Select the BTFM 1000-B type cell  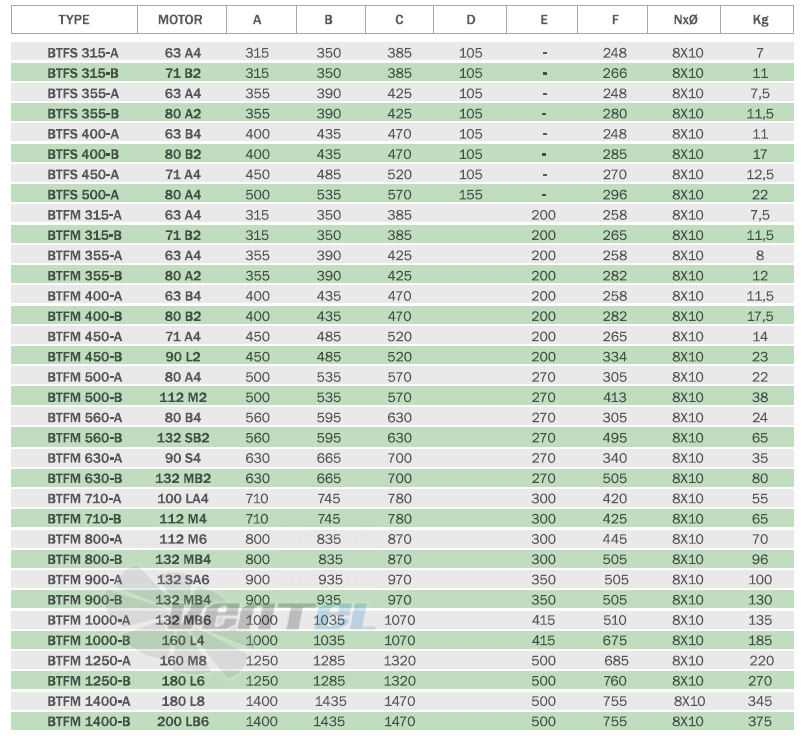point(88,640)
